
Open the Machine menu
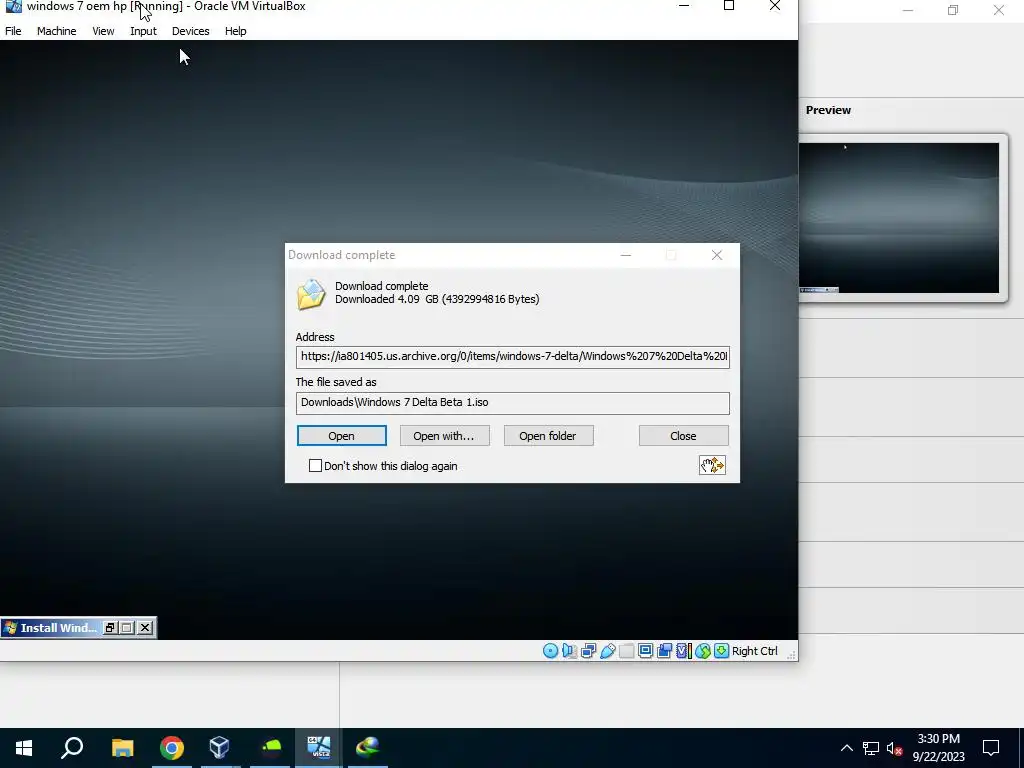click(56, 31)
